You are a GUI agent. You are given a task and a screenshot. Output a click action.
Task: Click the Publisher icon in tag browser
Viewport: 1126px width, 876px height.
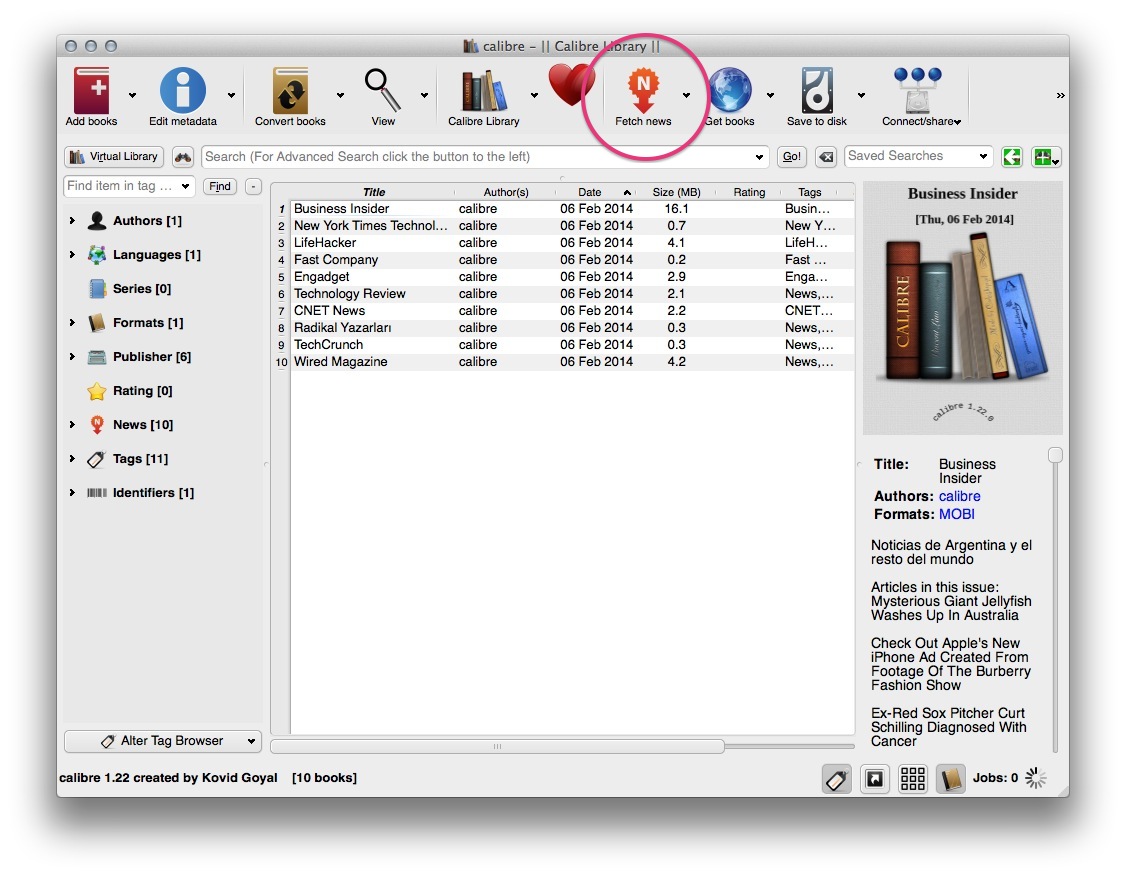click(97, 357)
